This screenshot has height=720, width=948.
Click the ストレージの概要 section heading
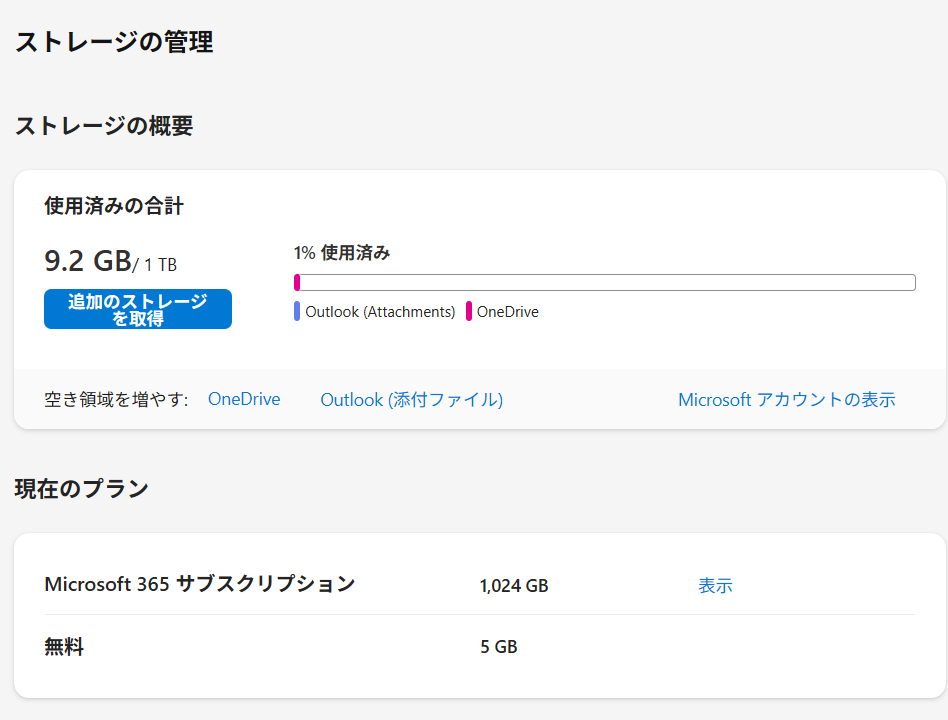[x=104, y=126]
